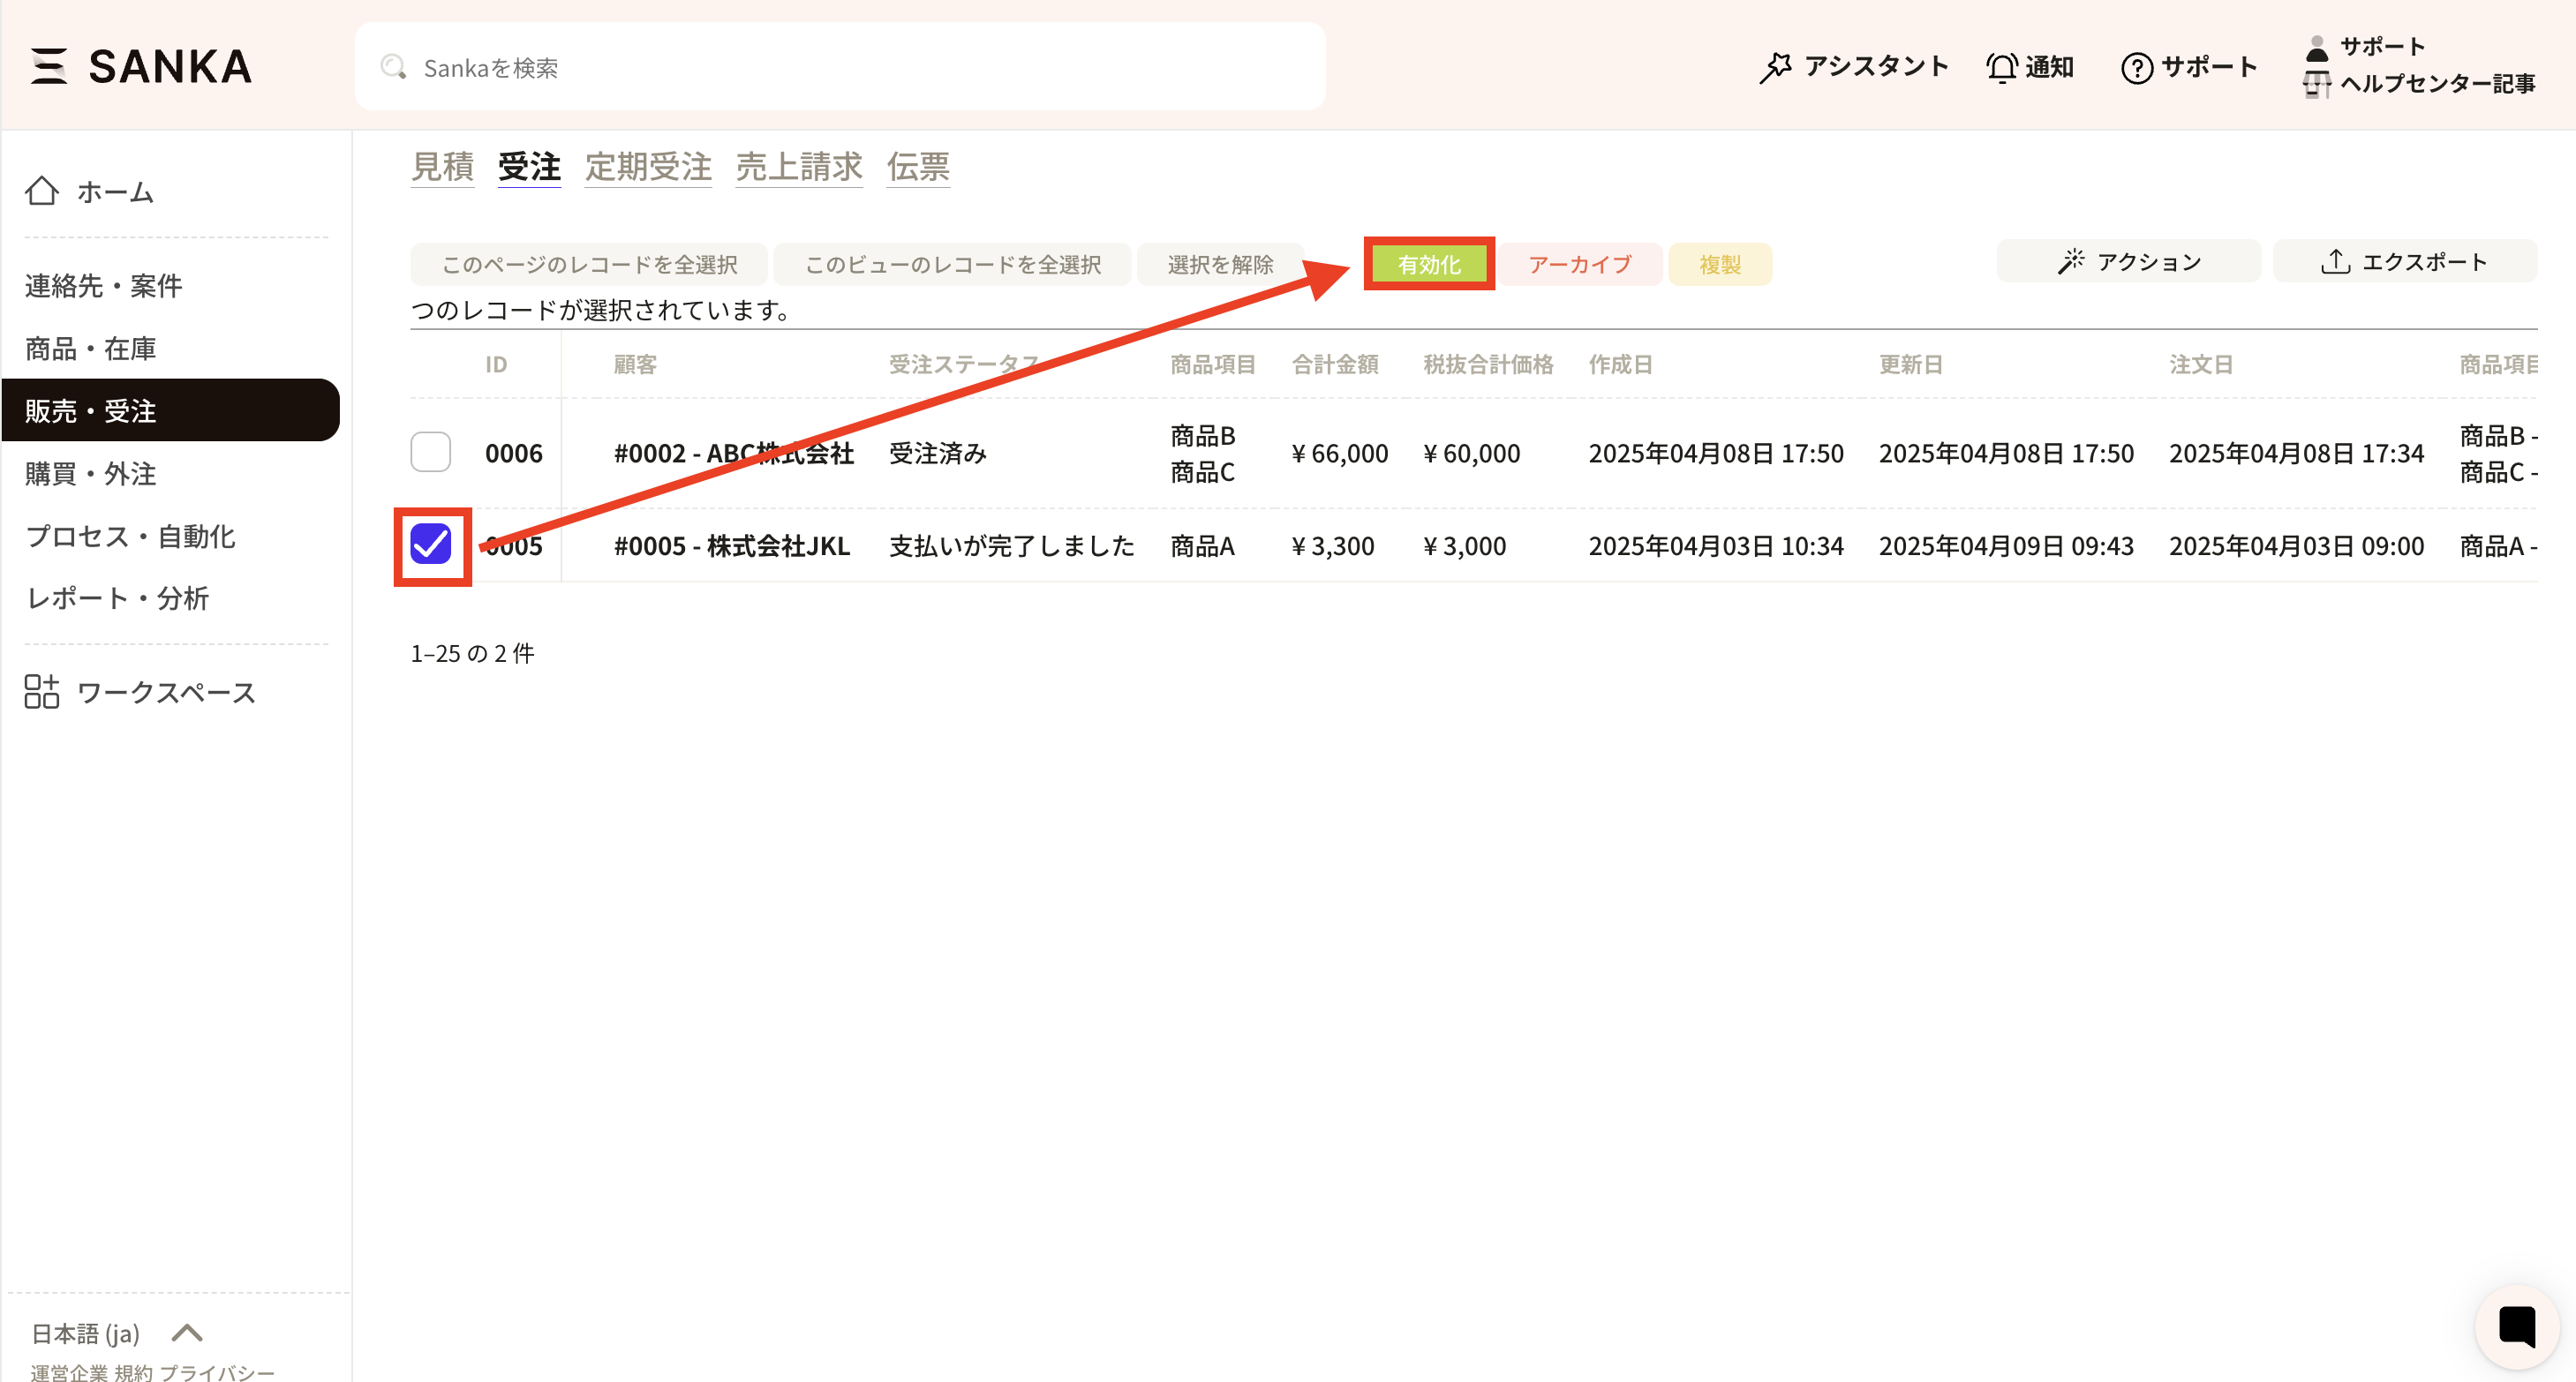The height and width of the screenshot is (1382, 2576).
Task: Open the アシスタント pin icon
Action: tap(1775, 67)
